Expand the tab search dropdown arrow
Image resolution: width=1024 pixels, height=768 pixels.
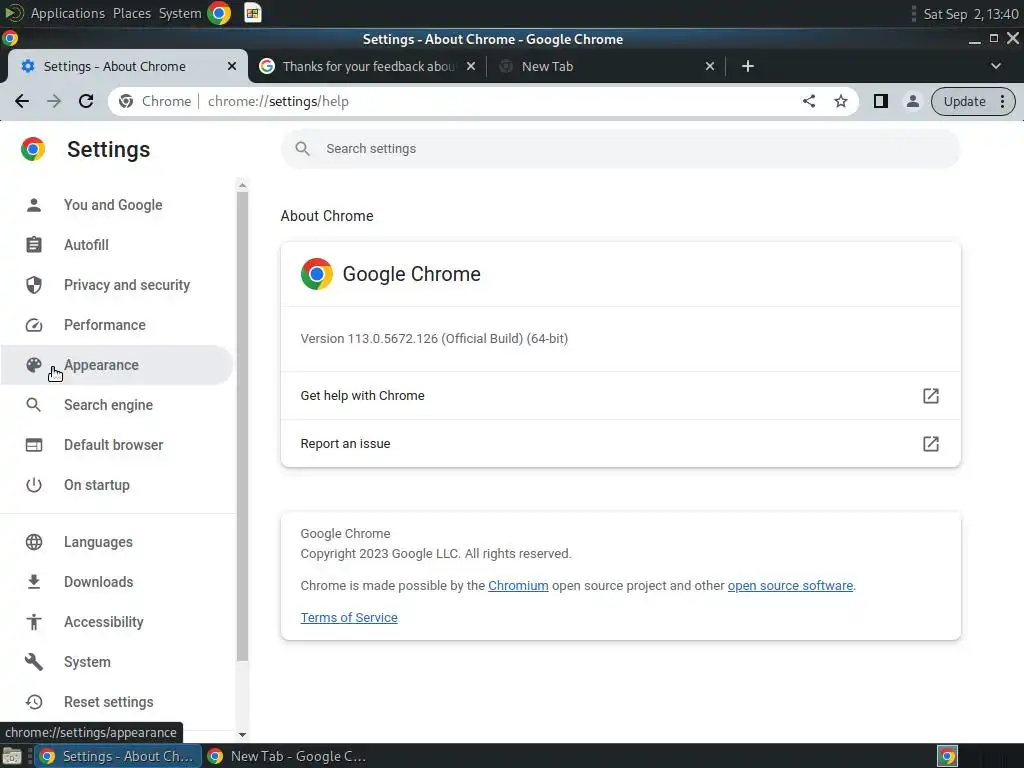click(x=995, y=66)
